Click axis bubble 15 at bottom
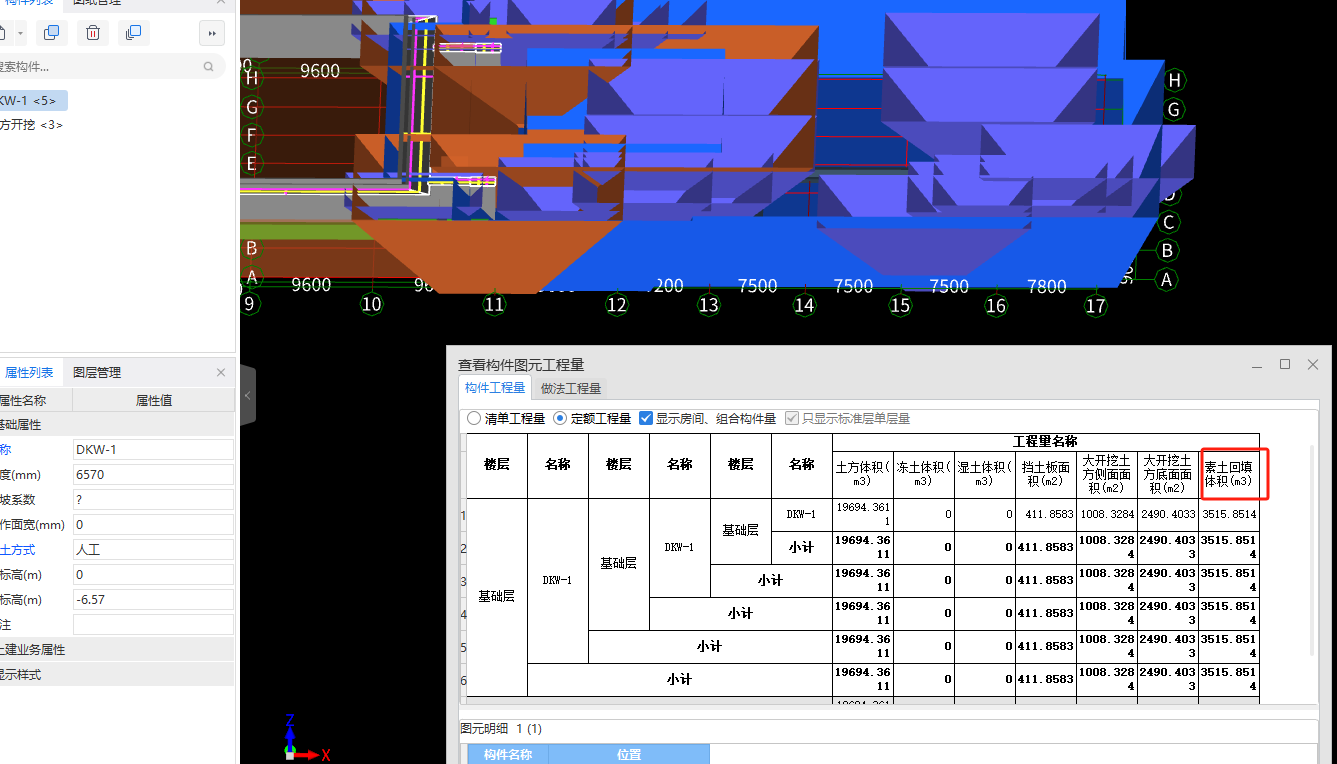Image resolution: width=1337 pixels, height=764 pixels. tap(901, 304)
